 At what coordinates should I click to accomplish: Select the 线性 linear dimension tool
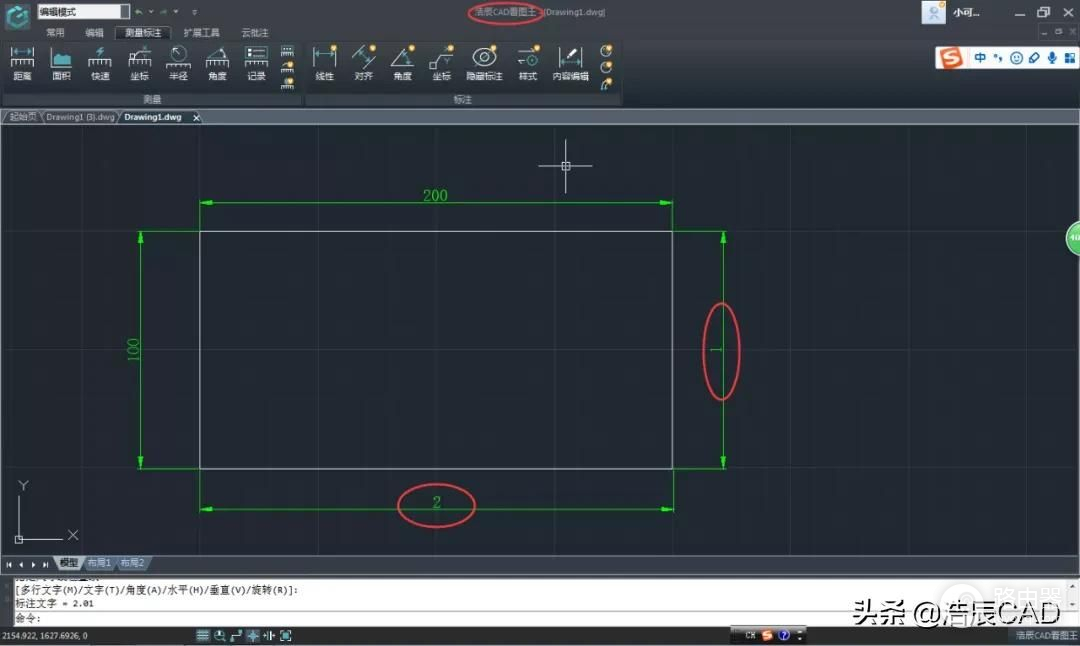(324, 63)
